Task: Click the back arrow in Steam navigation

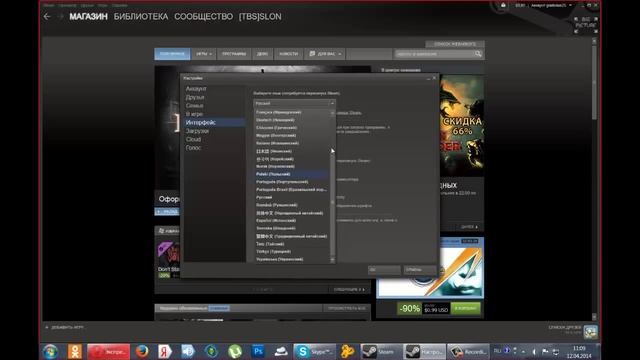Action: [47, 16]
